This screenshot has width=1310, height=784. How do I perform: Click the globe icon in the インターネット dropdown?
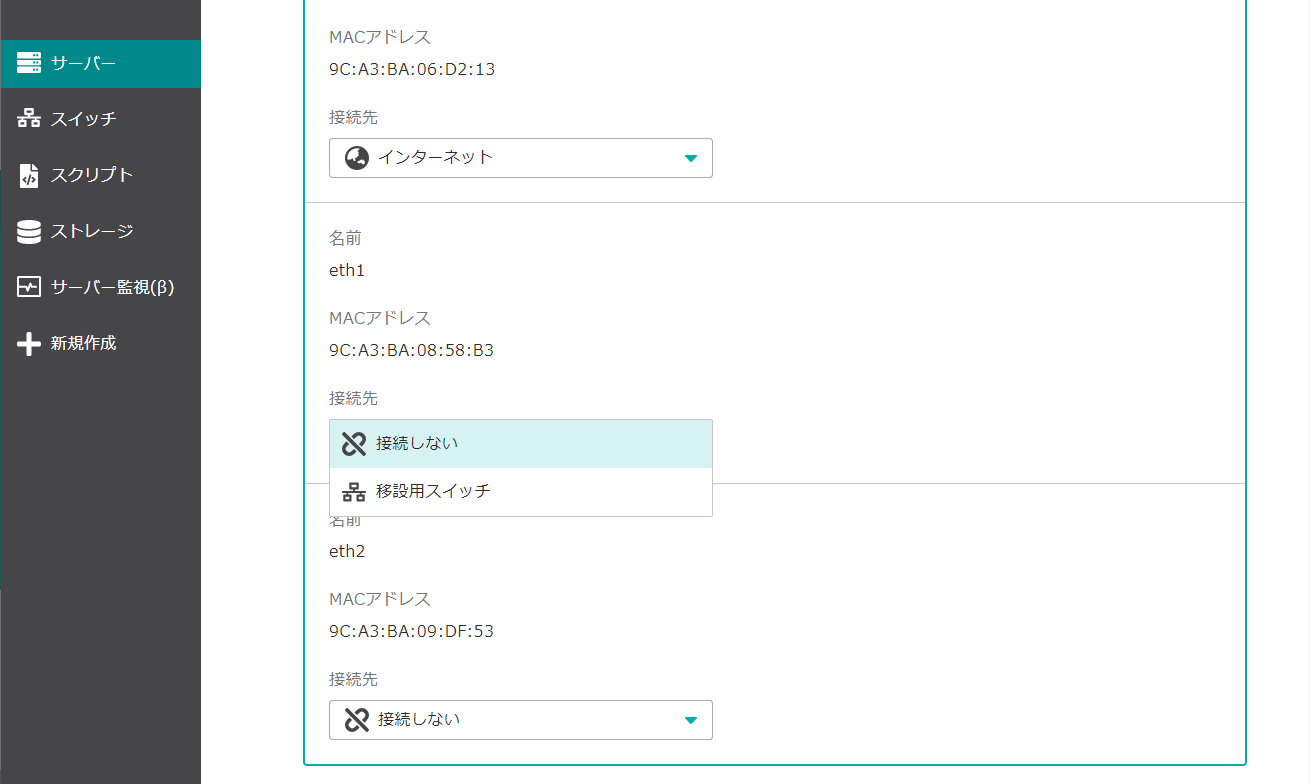click(357, 158)
